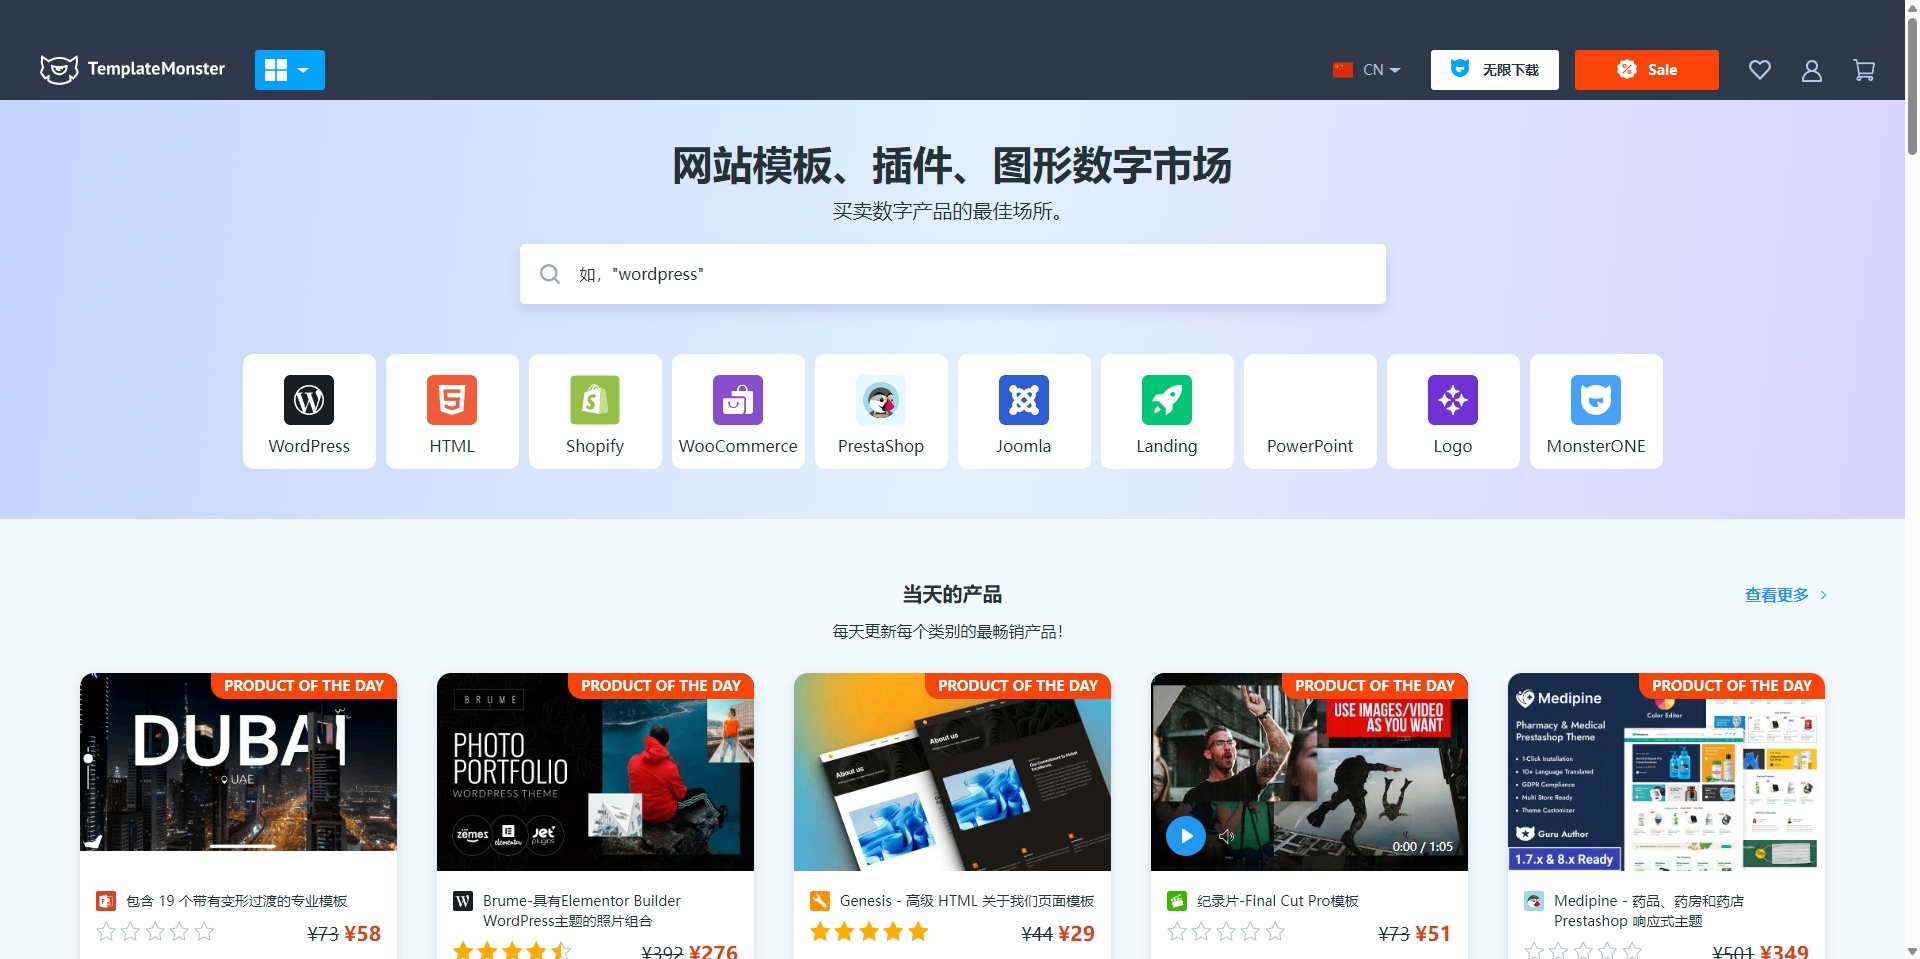
Task: Select the Logo category icon
Action: point(1453,400)
